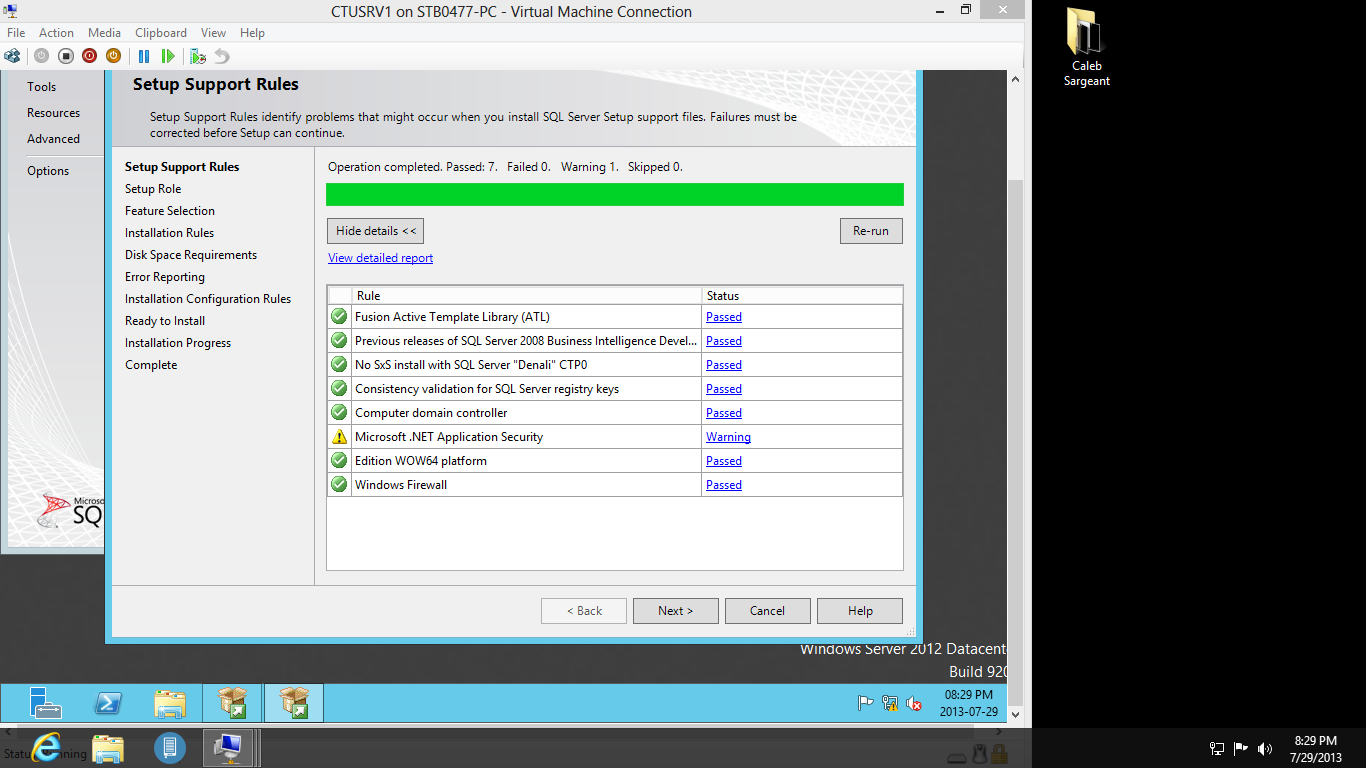Click the Status column header
This screenshot has height=768, width=1366.
coord(802,296)
